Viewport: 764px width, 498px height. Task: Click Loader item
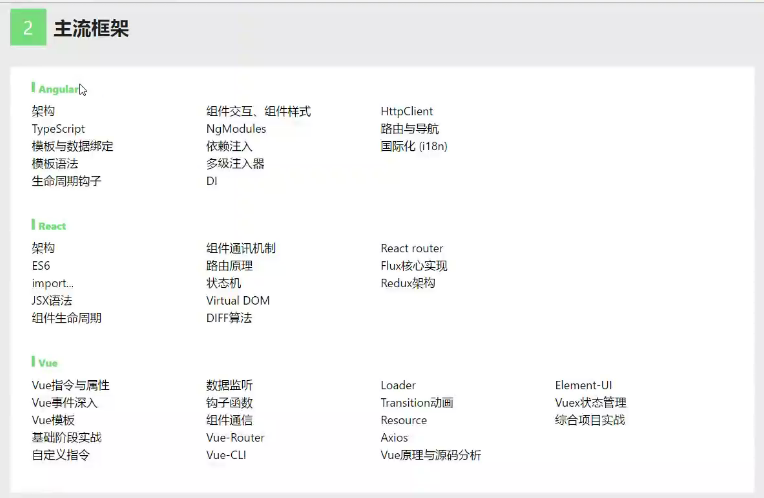click(x=398, y=385)
